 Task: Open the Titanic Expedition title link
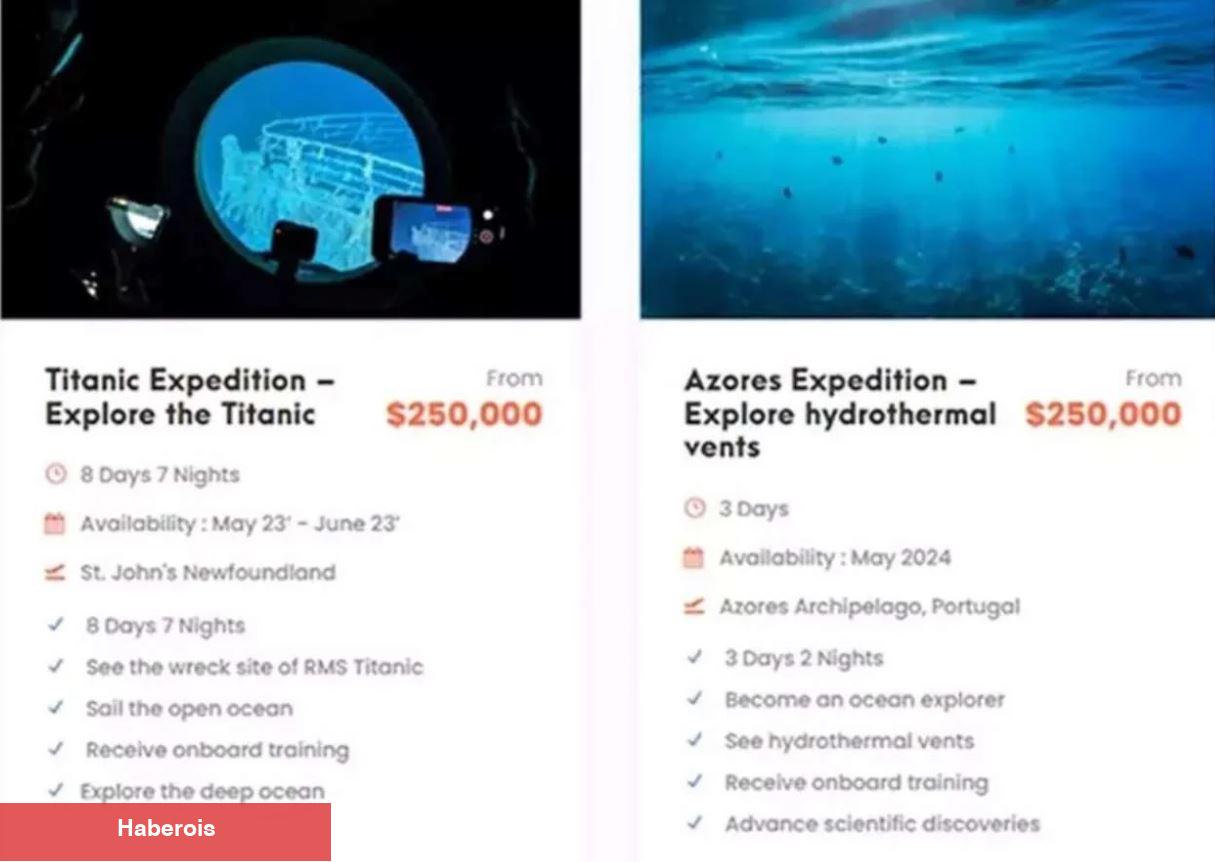tap(190, 397)
